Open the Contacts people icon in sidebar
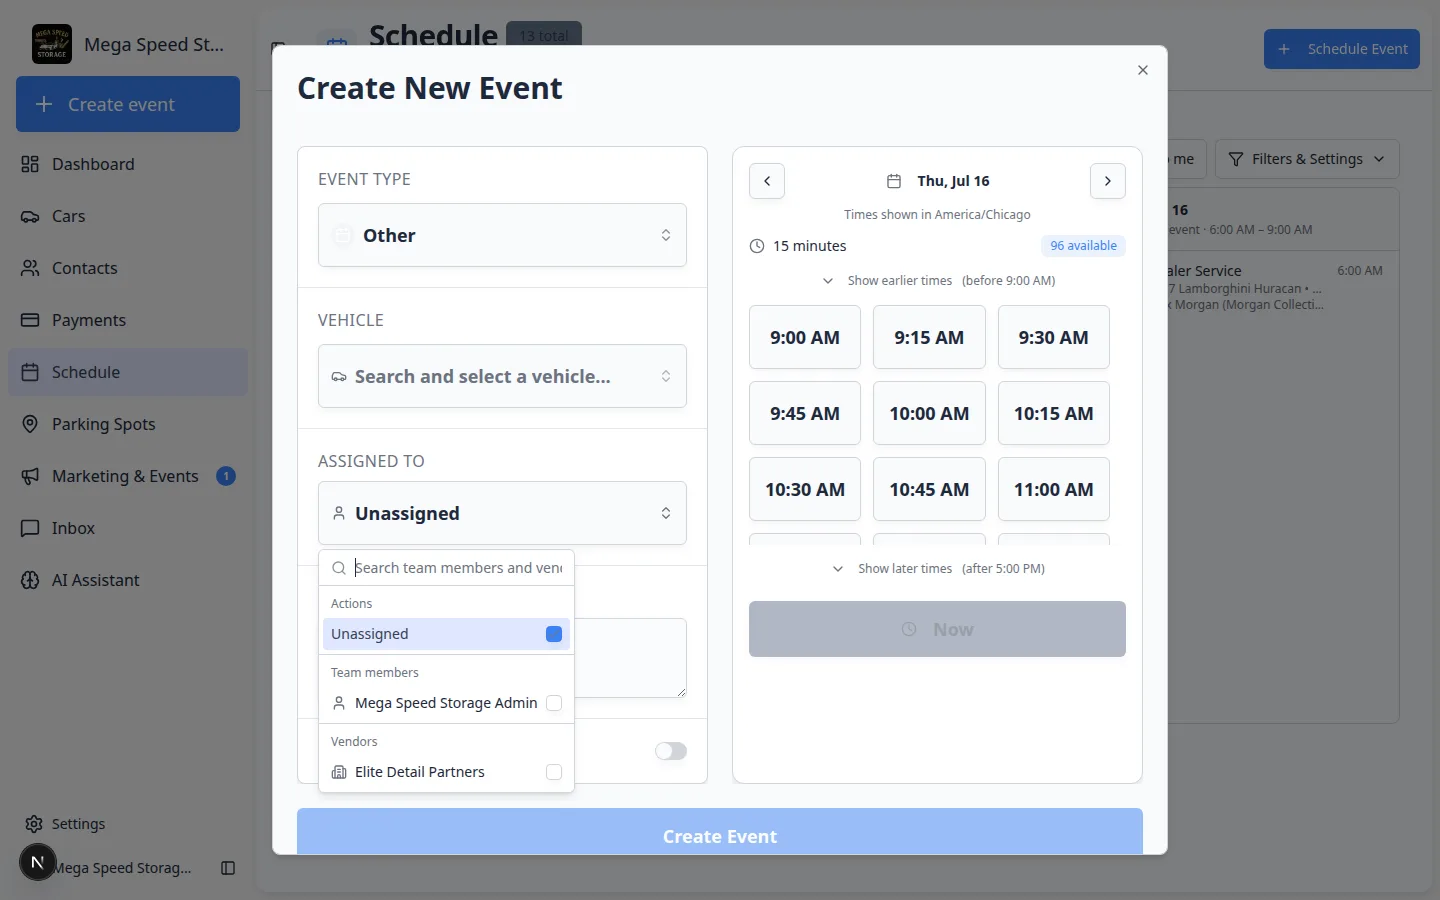This screenshot has width=1440, height=900. pos(31,268)
